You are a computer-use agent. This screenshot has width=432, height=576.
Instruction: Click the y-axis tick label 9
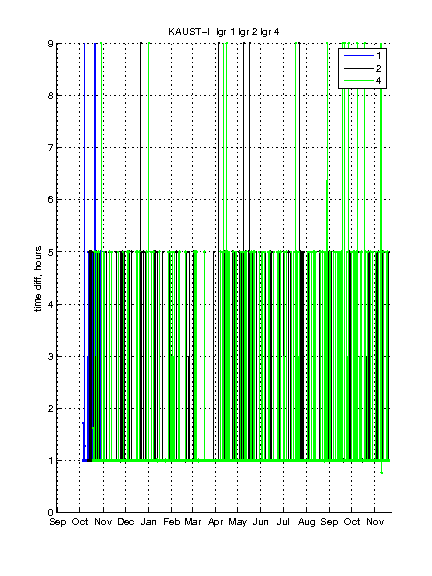[x=50, y=43]
